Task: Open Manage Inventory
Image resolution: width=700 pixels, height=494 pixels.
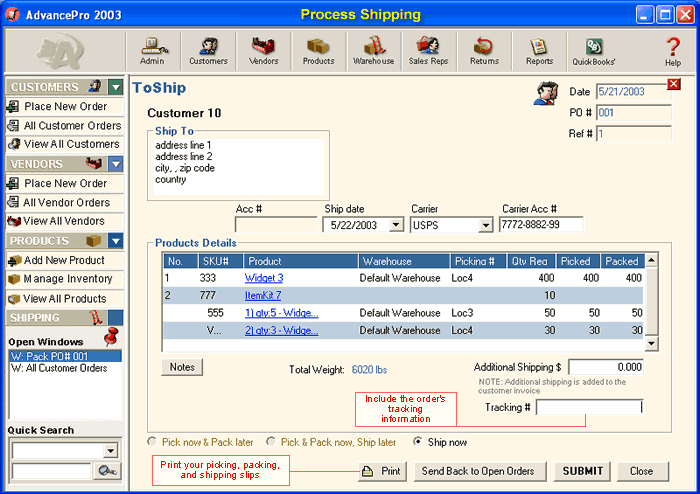Action: (65, 279)
